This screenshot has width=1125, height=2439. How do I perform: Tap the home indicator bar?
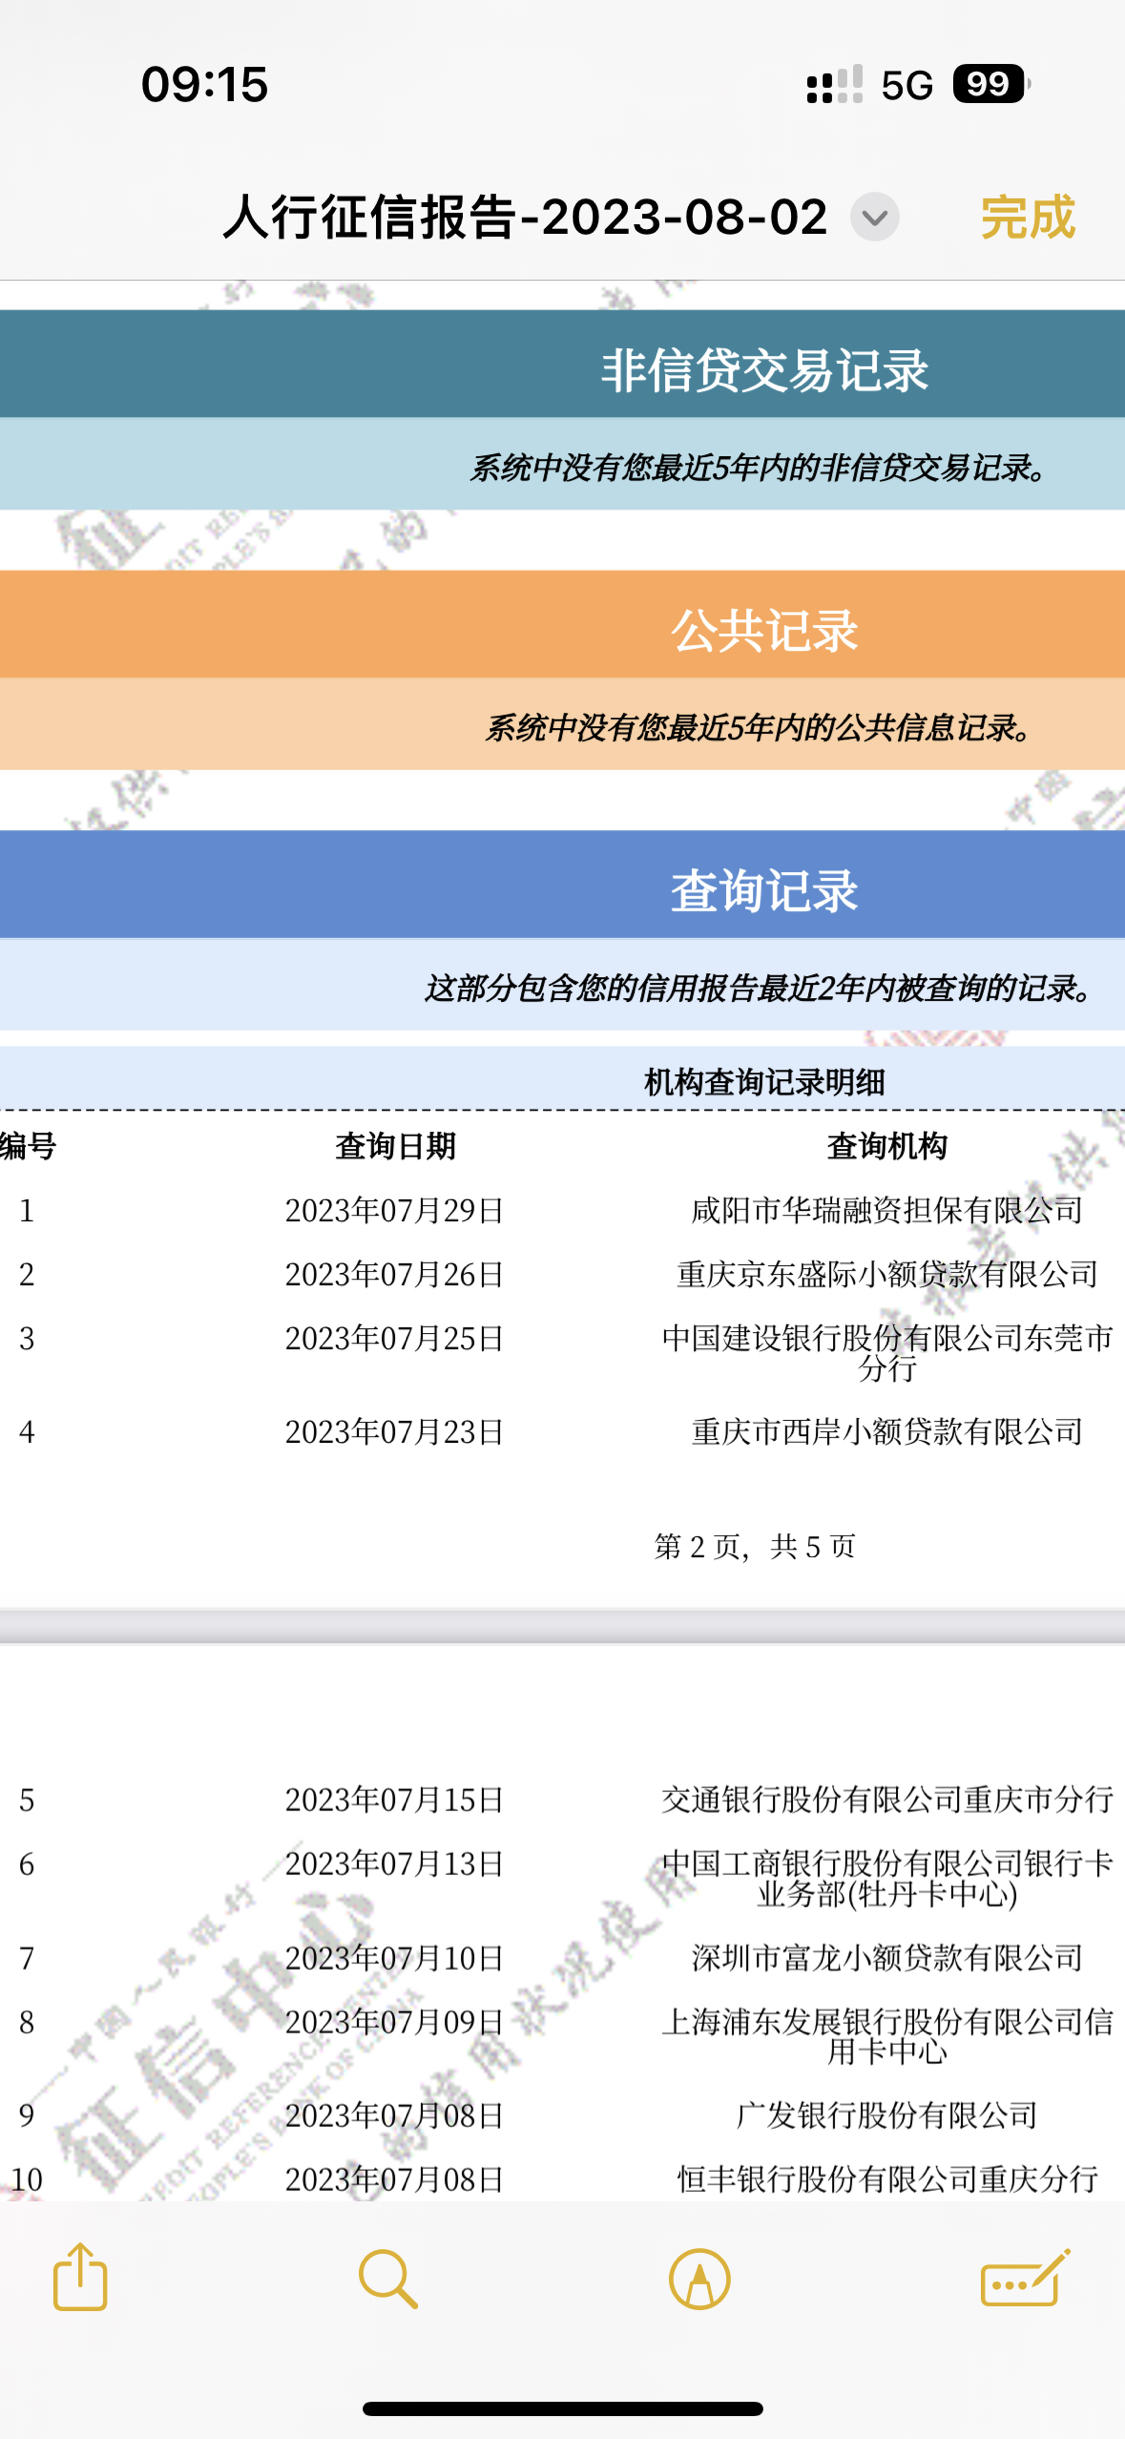pyautogui.click(x=563, y=2409)
